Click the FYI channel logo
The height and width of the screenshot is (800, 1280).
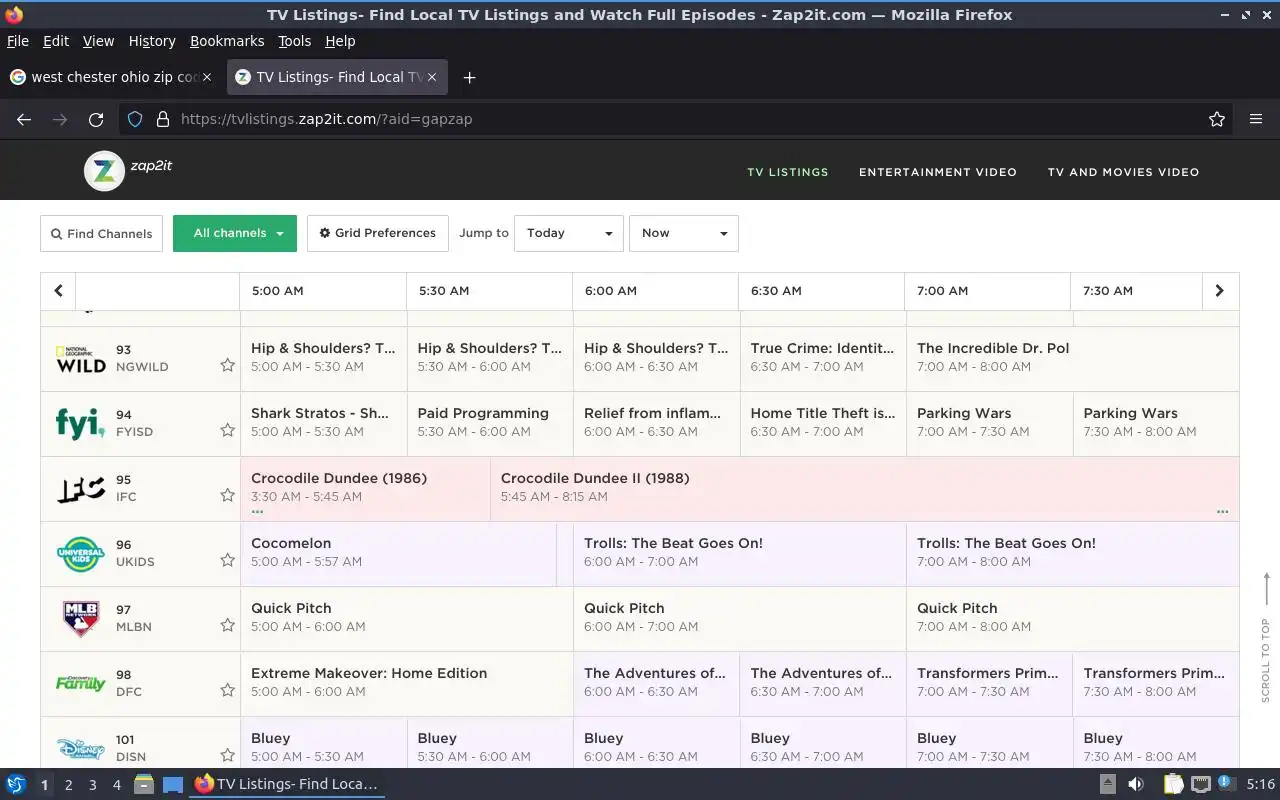tap(80, 424)
